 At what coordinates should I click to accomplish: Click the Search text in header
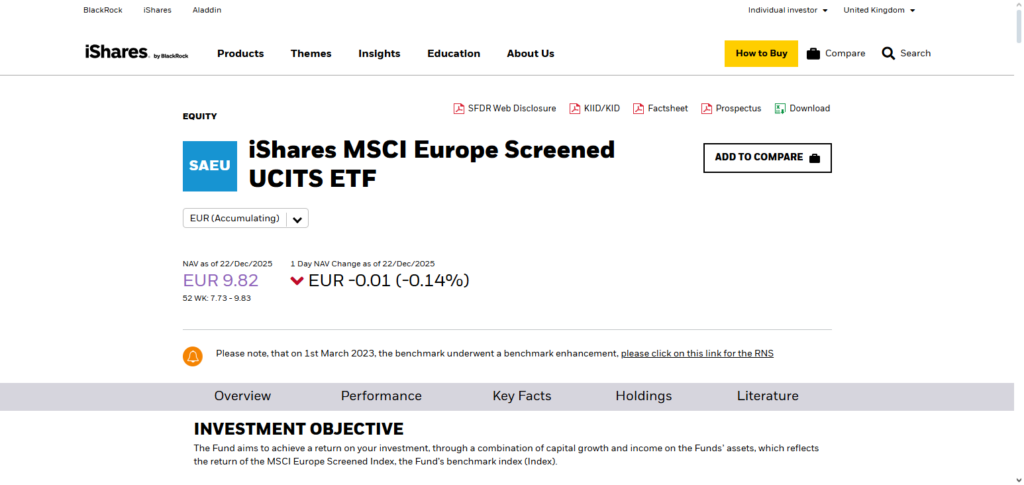[916, 54]
